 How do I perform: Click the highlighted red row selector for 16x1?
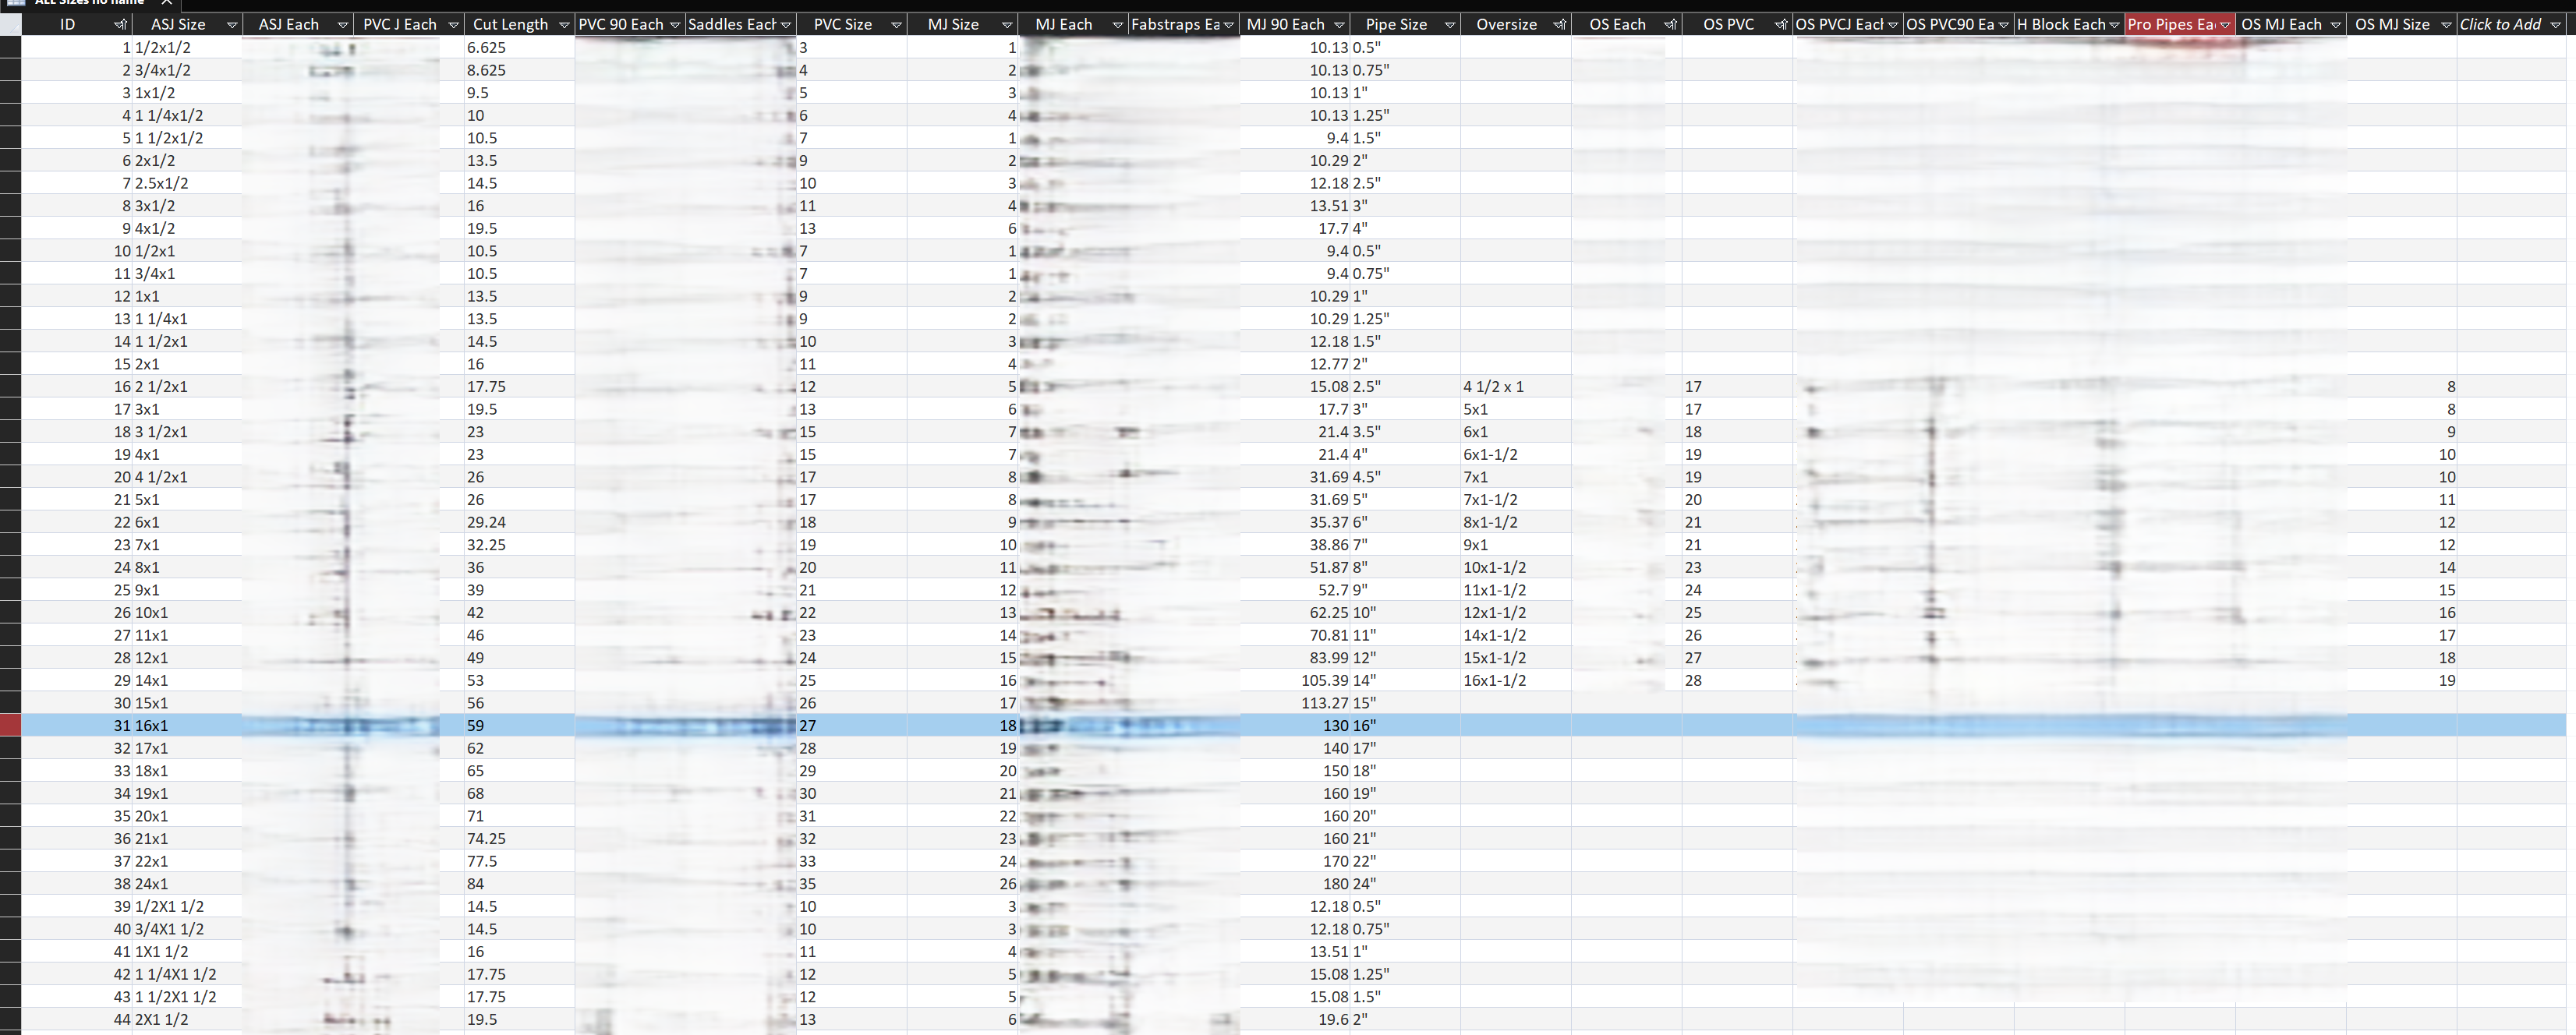(10, 726)
